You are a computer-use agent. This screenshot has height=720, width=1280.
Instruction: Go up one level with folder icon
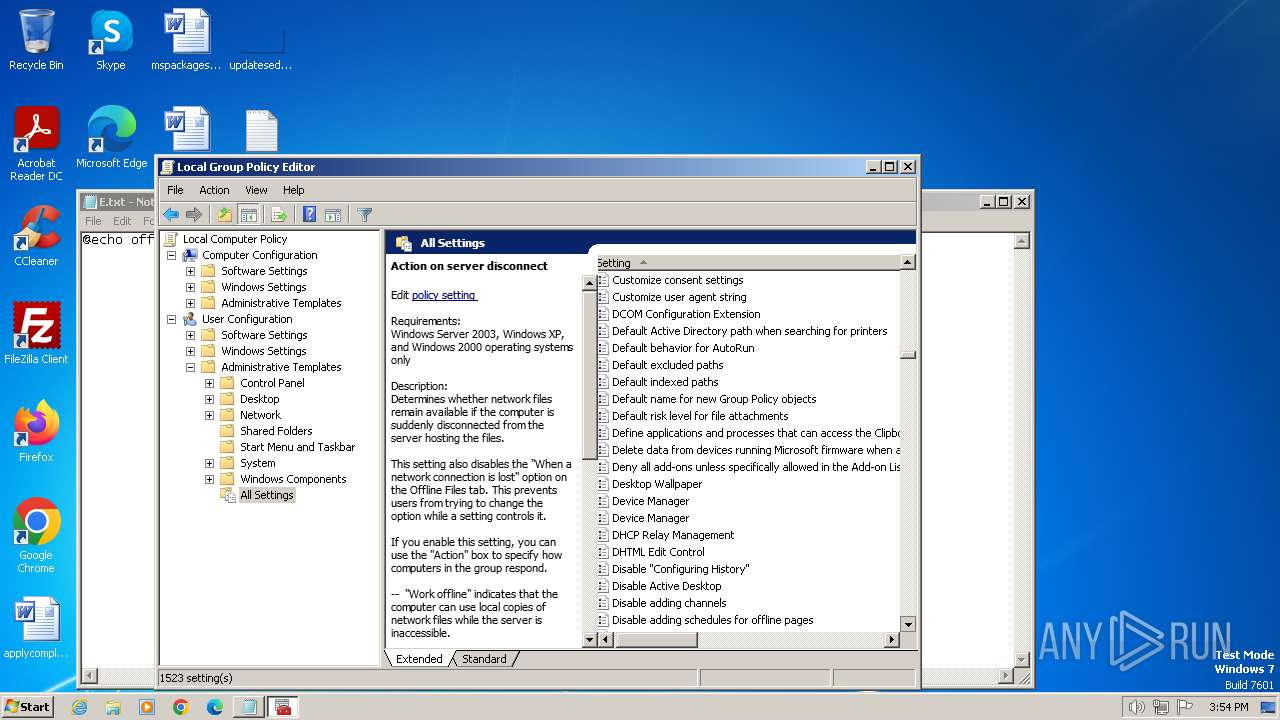(x=225, y=215)
